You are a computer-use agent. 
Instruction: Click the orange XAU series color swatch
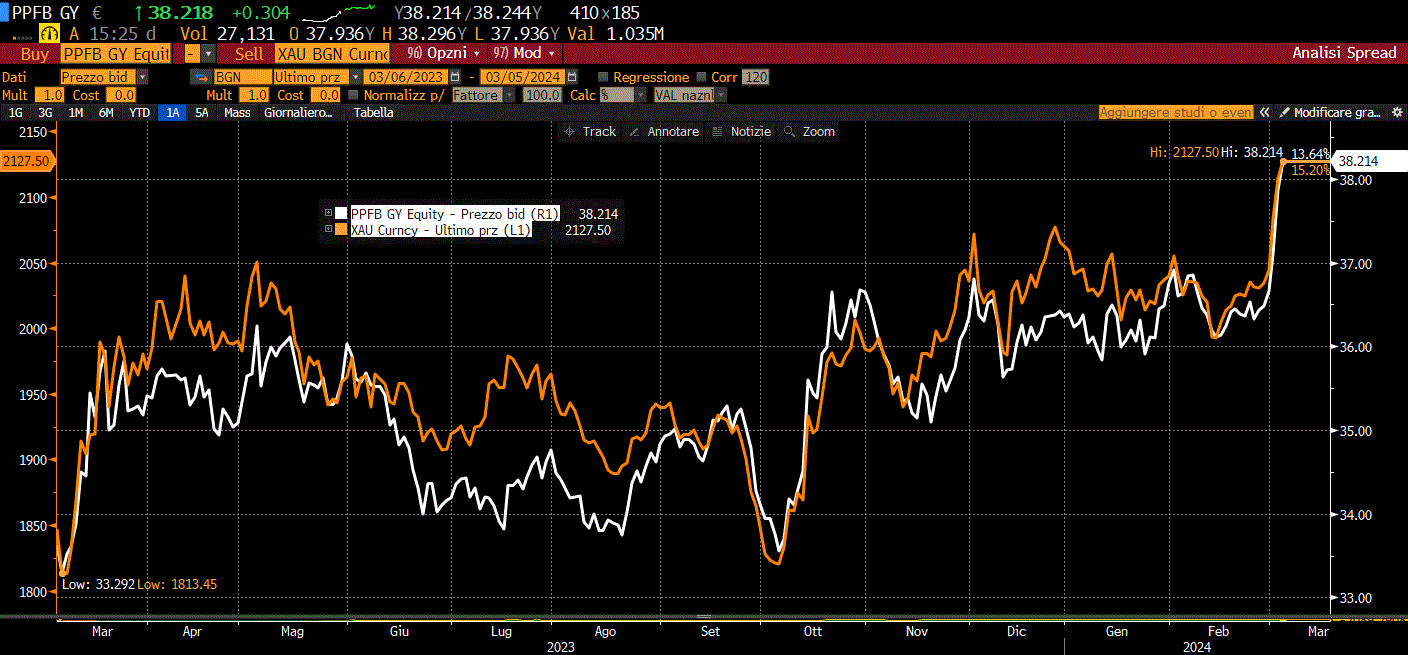[341, 230]
